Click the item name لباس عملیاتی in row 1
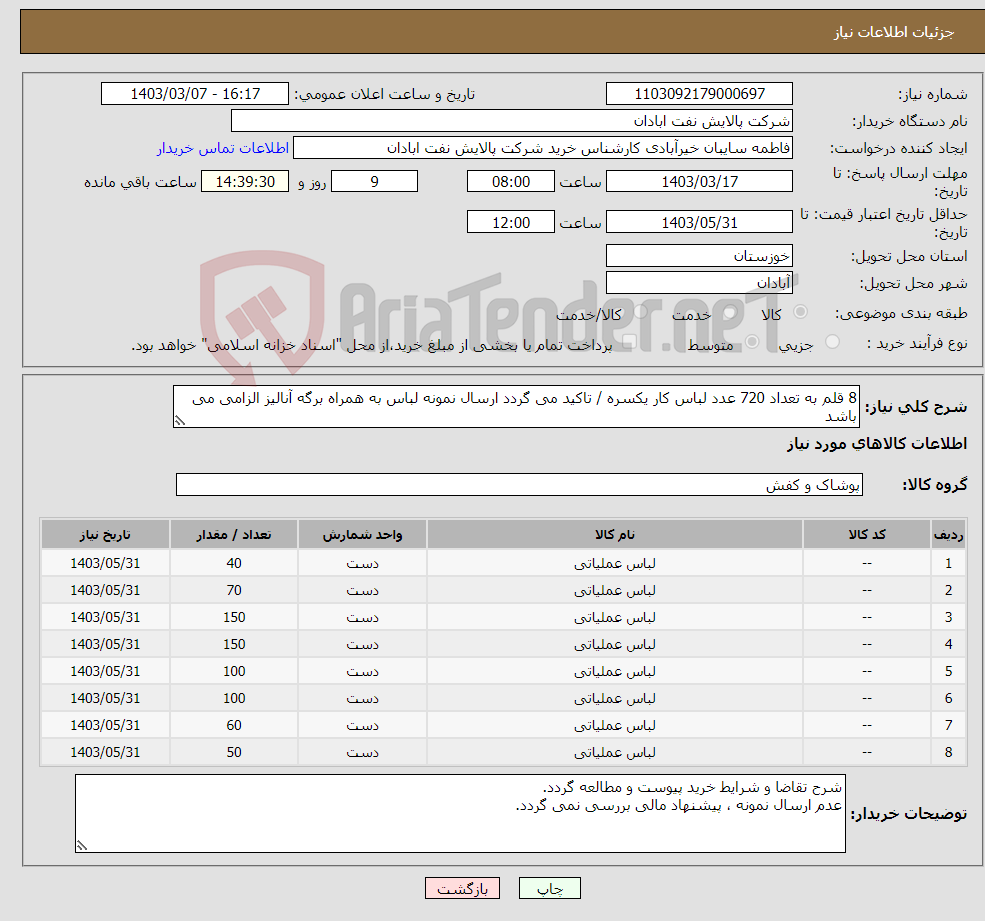 tap(615, 564)
